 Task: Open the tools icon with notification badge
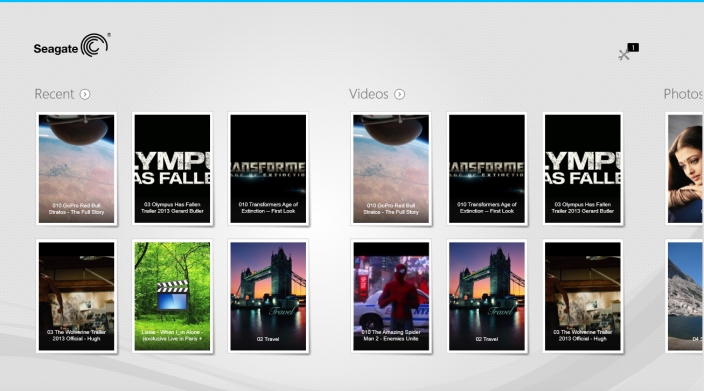[x=628, y=52]
